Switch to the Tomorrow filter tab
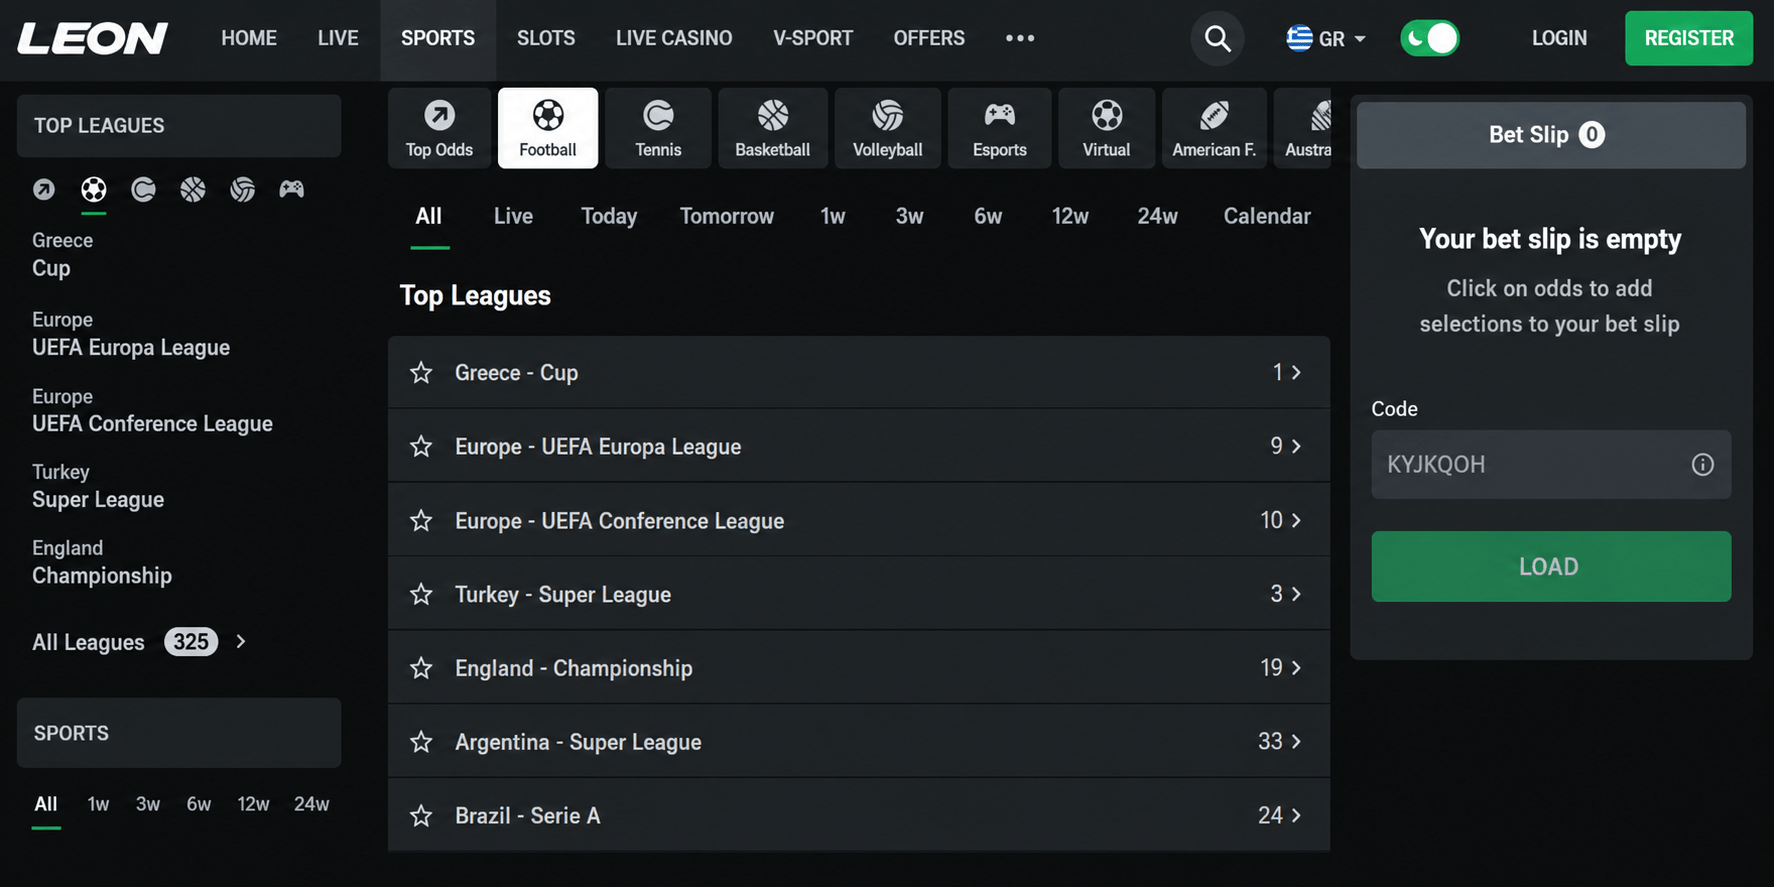Image resolution: width=1774 pixels, height=887 pixels. point(727,216)
